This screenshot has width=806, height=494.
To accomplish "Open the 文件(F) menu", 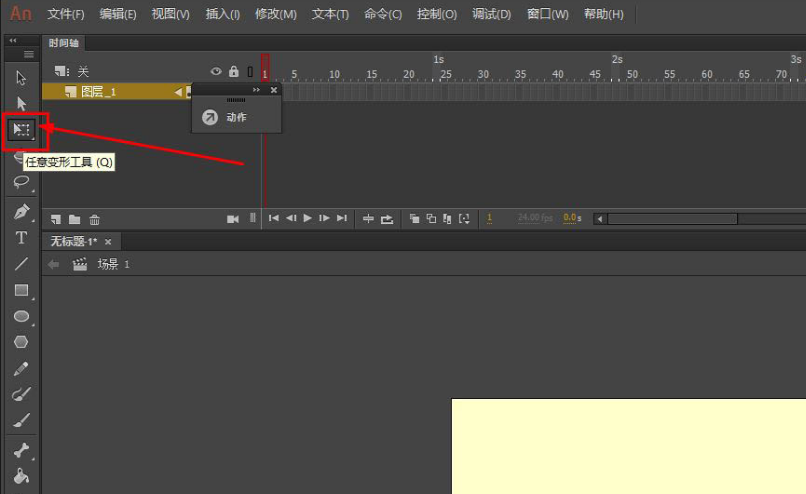I will (x=66, y=14).
